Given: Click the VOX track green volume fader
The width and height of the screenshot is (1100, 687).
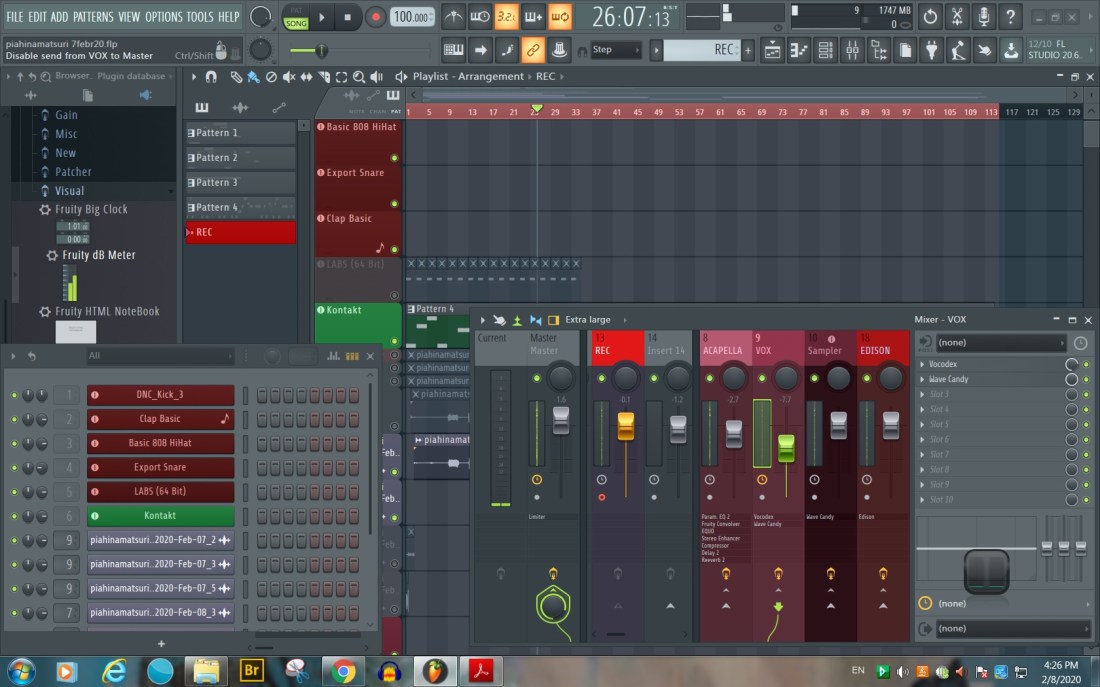Looking at the screenshot, I should 786,448.
